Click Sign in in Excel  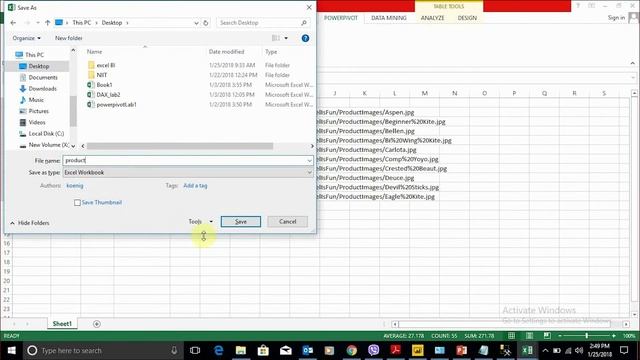click(x=616, y=18)
